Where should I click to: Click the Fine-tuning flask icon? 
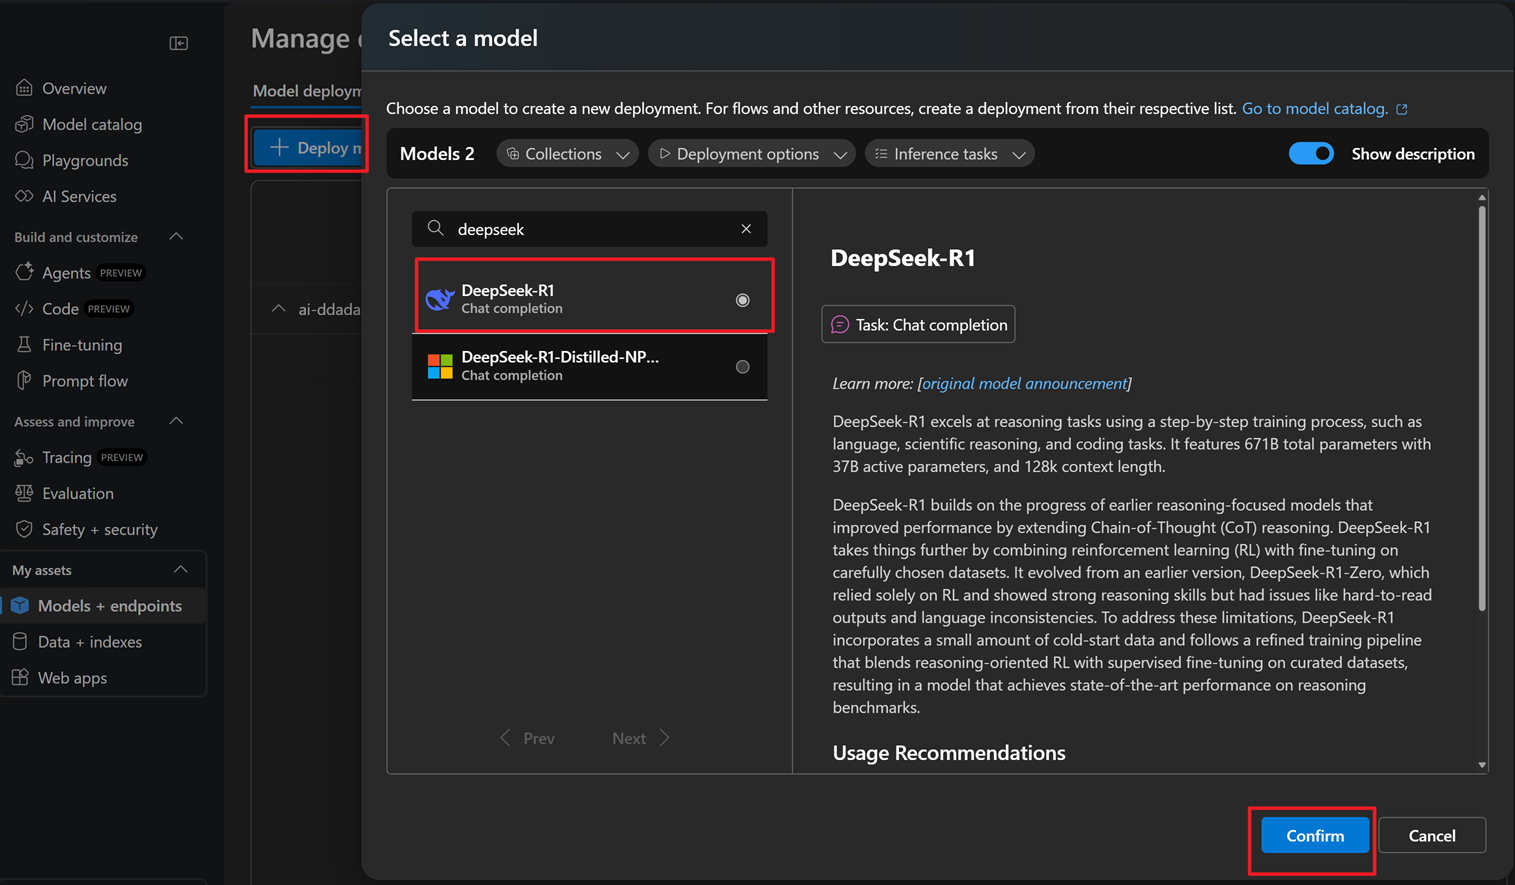(24, 345)
